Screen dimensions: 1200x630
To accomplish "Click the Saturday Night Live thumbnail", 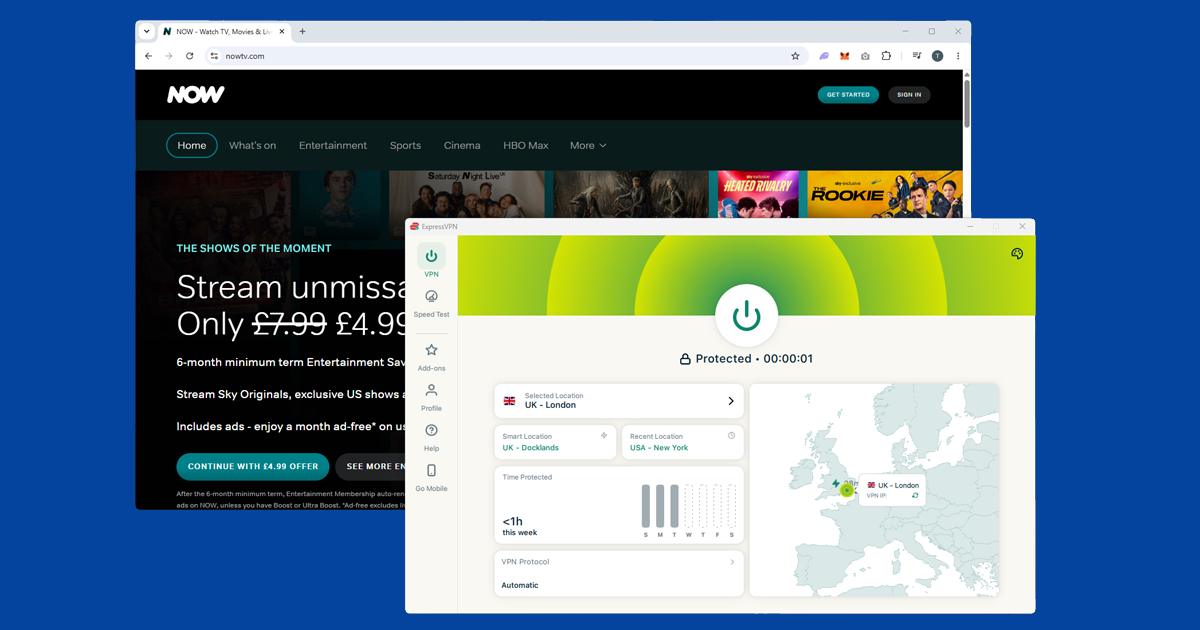I will tap(466, 194).
